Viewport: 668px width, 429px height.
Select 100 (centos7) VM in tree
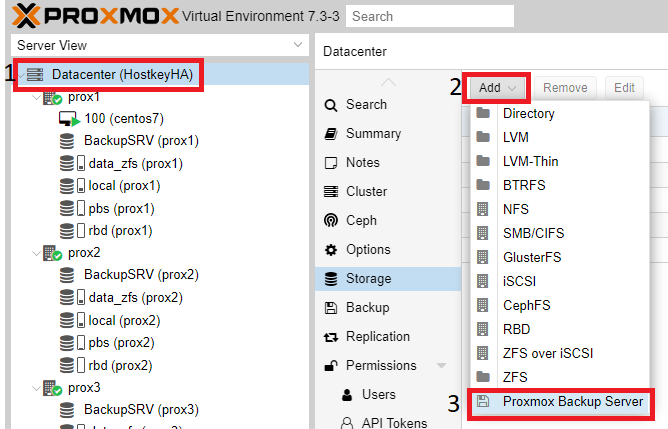[124, 119]
